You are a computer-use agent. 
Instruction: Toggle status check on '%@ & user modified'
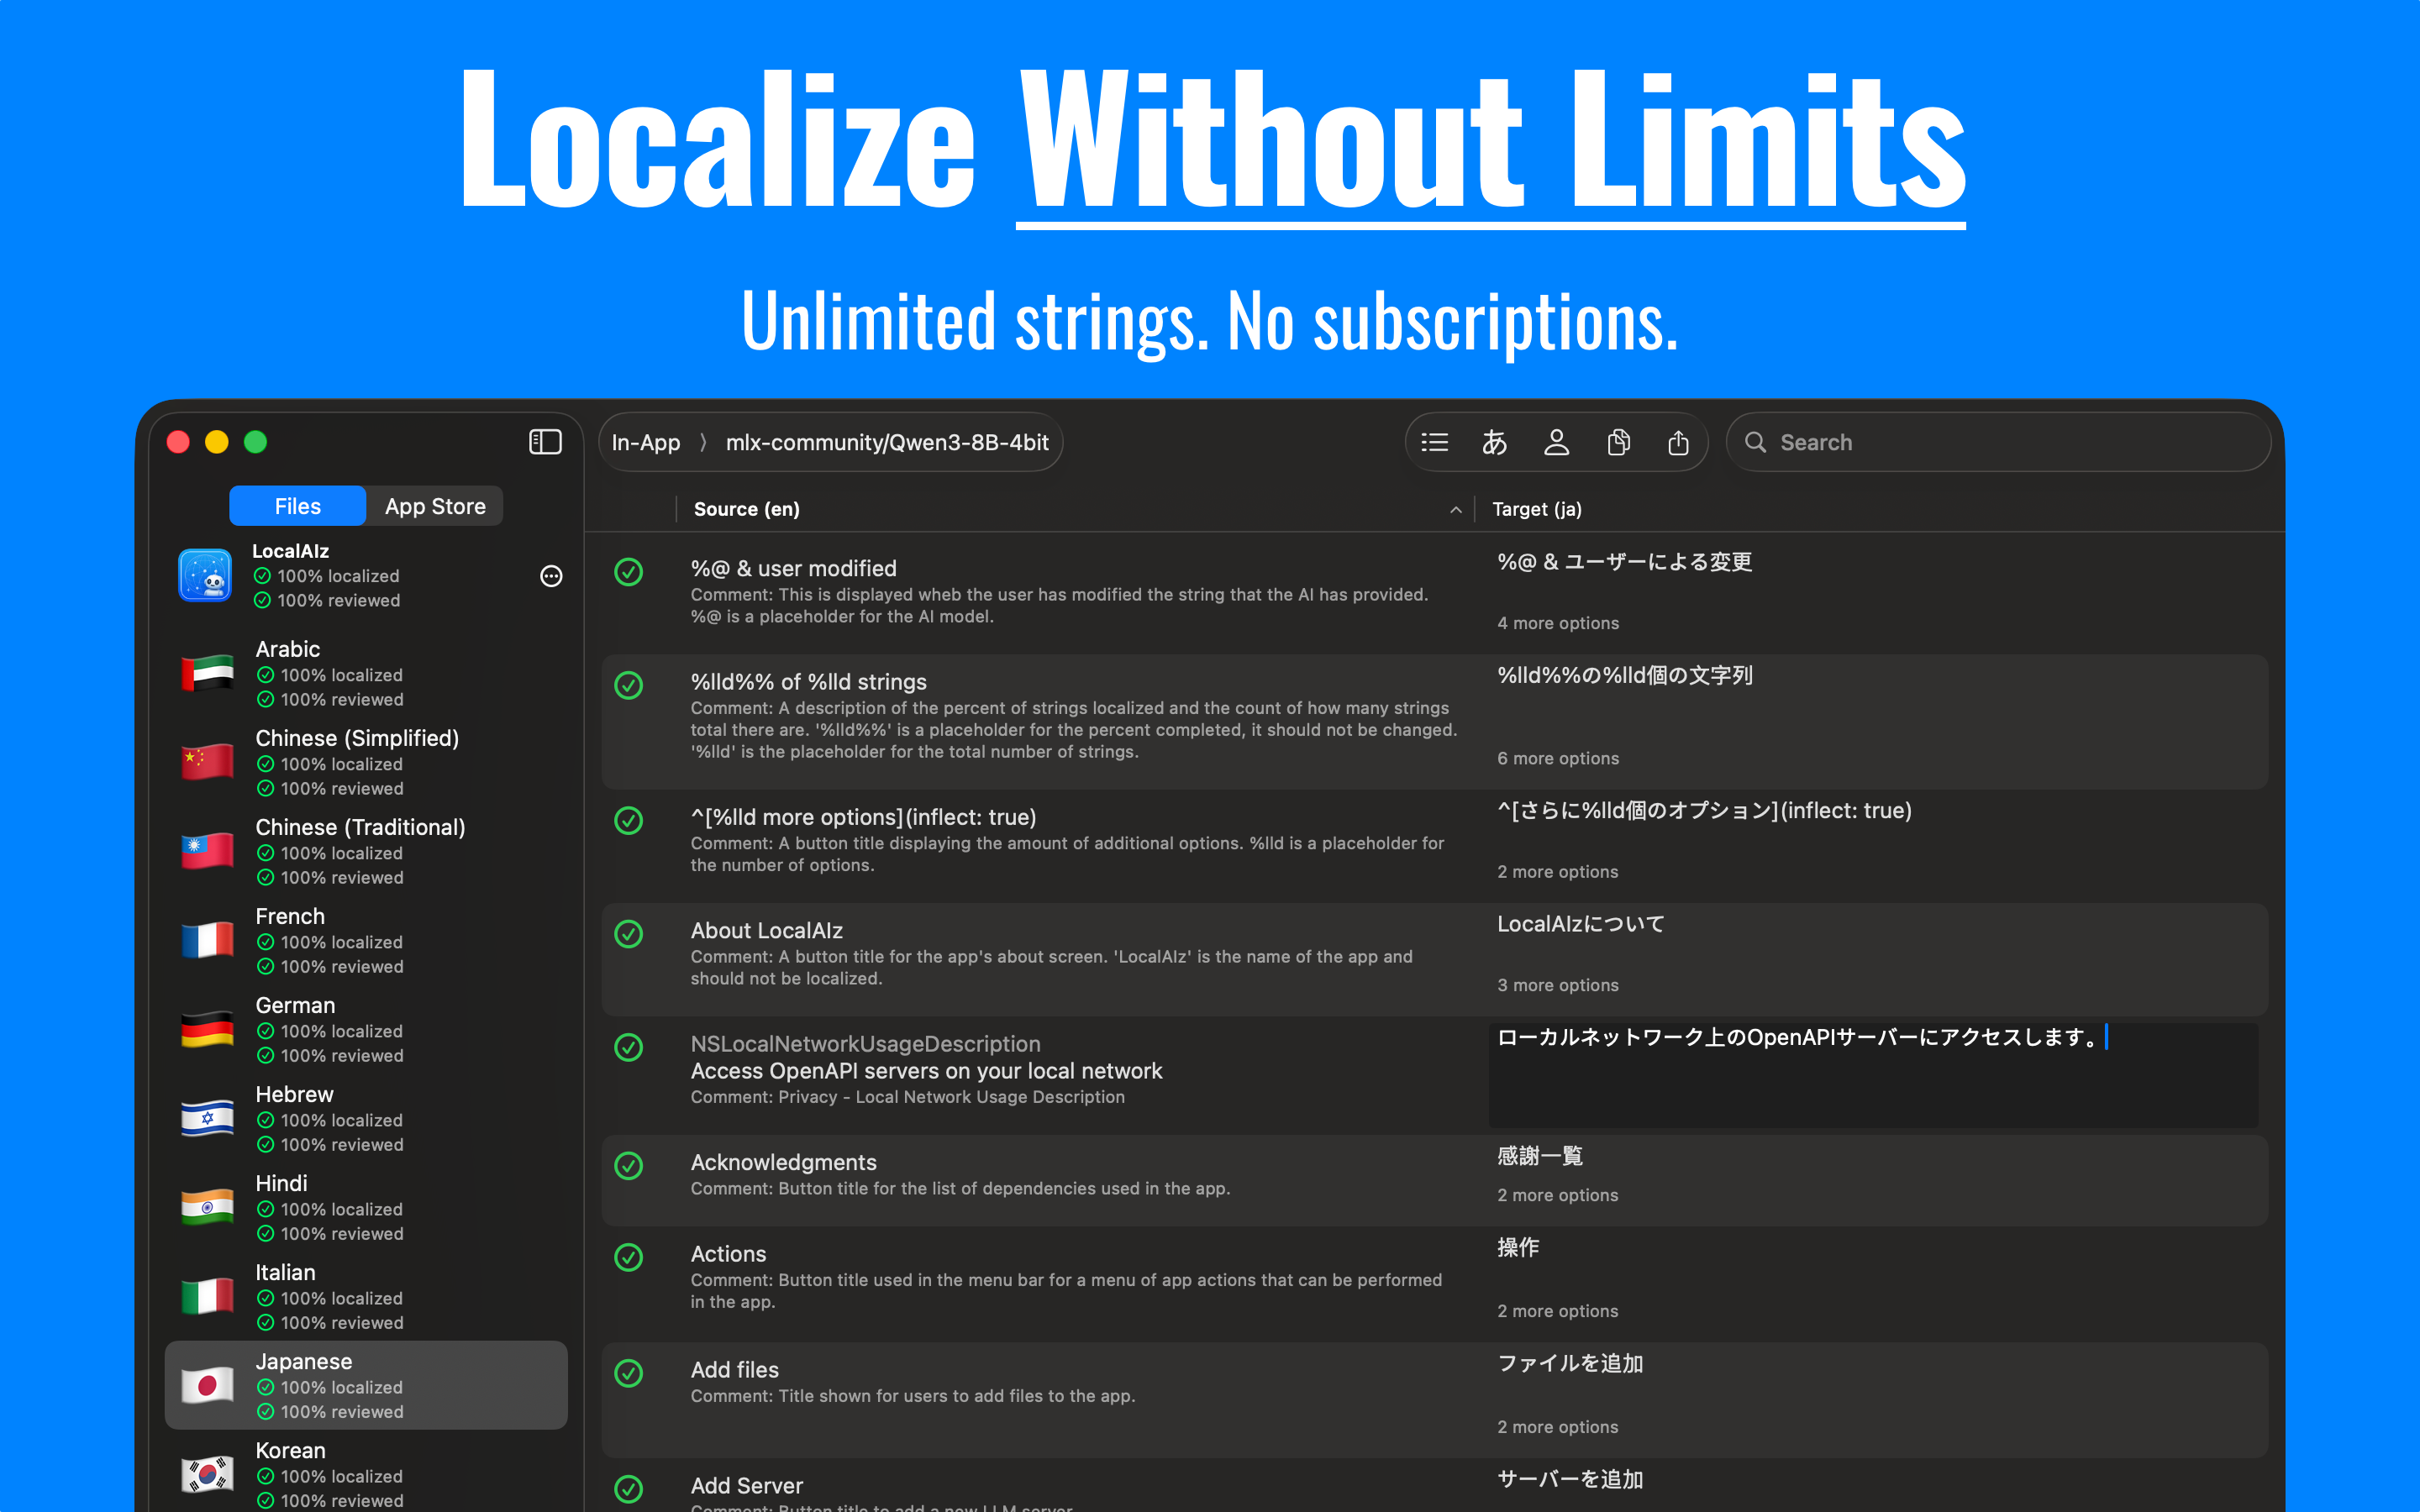coord(629,573)
